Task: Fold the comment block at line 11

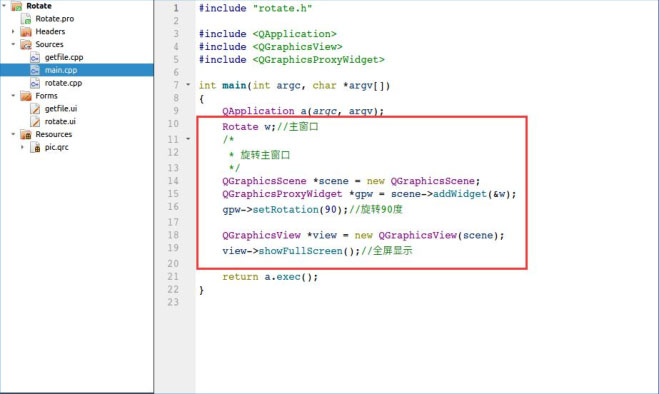Action: pos(188,138)
